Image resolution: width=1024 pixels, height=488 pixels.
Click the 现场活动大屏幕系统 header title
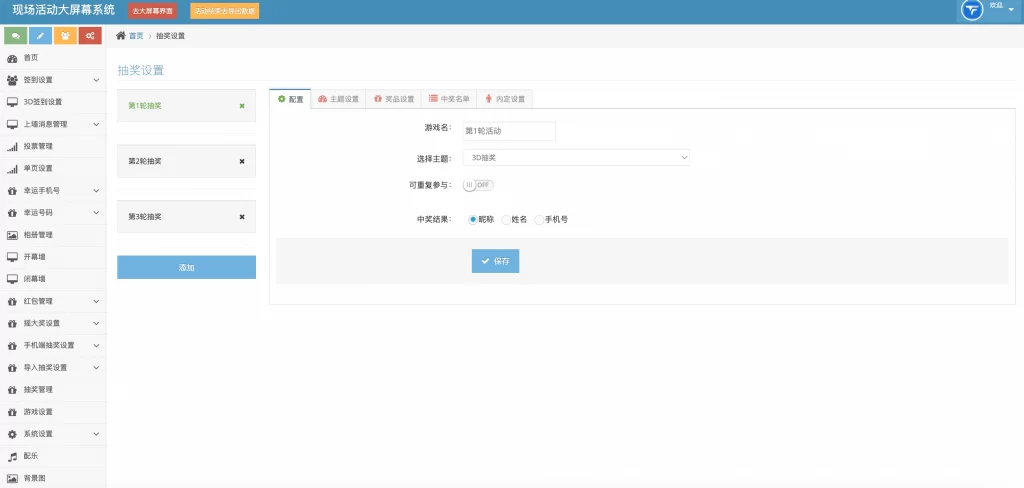tap(63, 10)
